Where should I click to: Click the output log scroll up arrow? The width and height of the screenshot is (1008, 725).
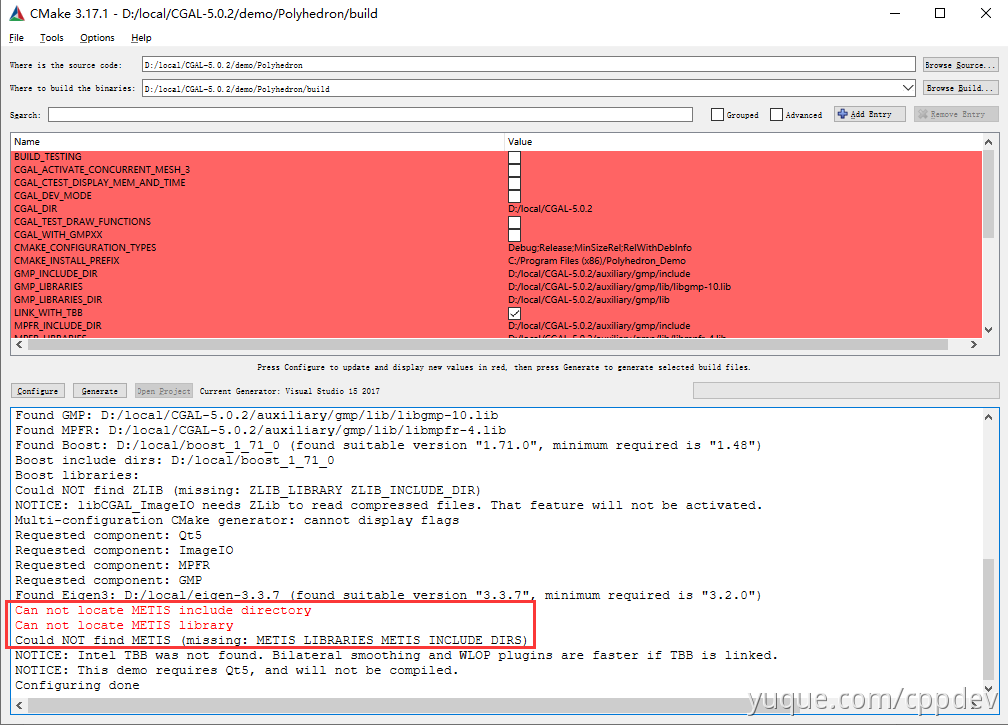pos(988,416)
